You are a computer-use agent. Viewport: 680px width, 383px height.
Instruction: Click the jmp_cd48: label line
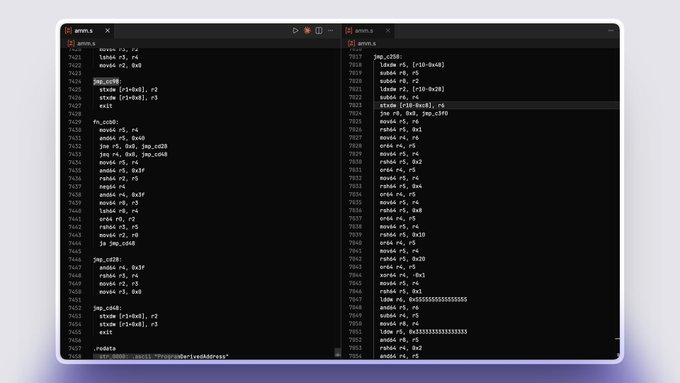coord(107,308)
